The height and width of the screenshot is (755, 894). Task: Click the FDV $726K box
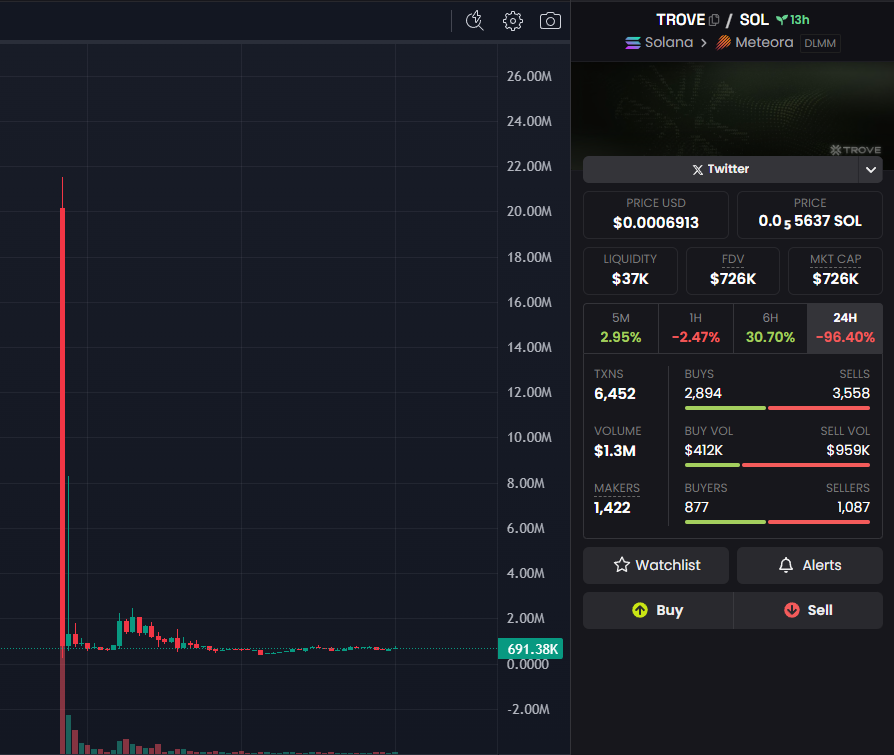[733, 270]
